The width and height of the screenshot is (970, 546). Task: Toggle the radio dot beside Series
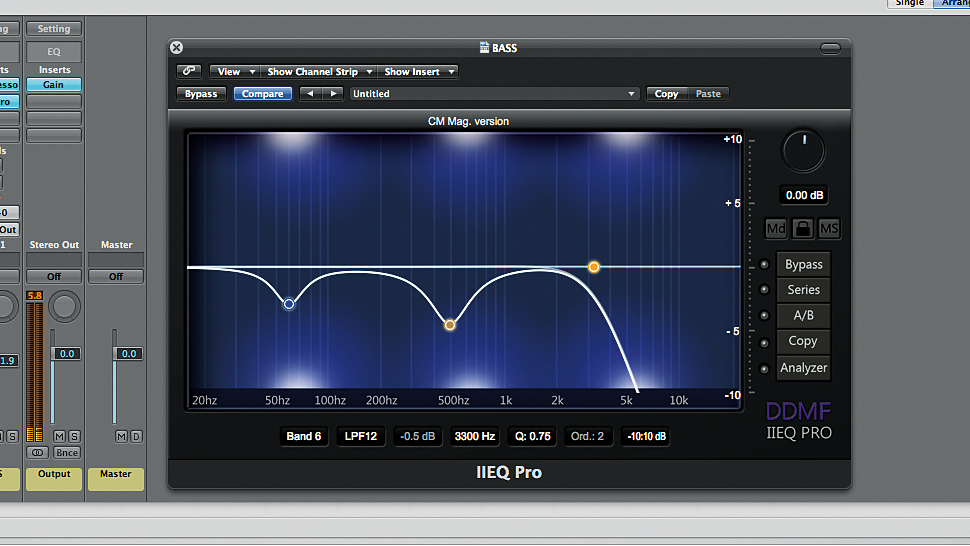(x=765, y=289)
